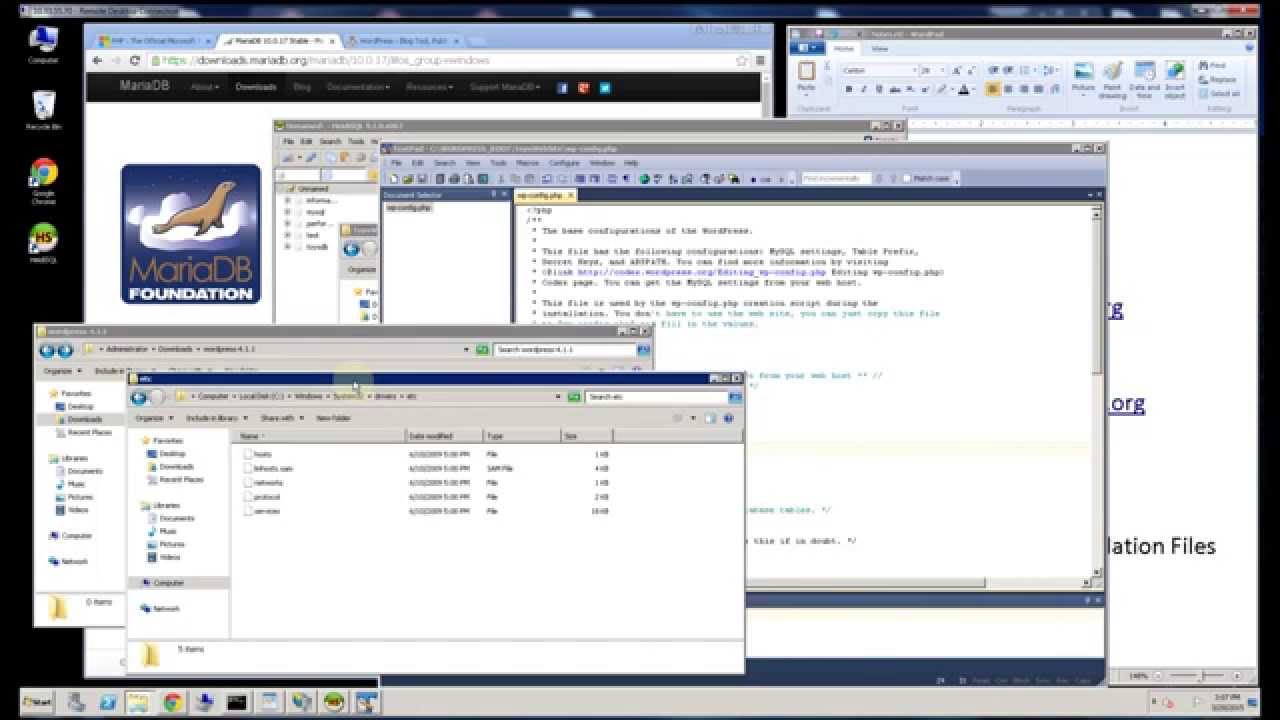1280x720 pixels.
Task: Click Downloads in MariaDB navigation bar
Action: pos(256,88)
